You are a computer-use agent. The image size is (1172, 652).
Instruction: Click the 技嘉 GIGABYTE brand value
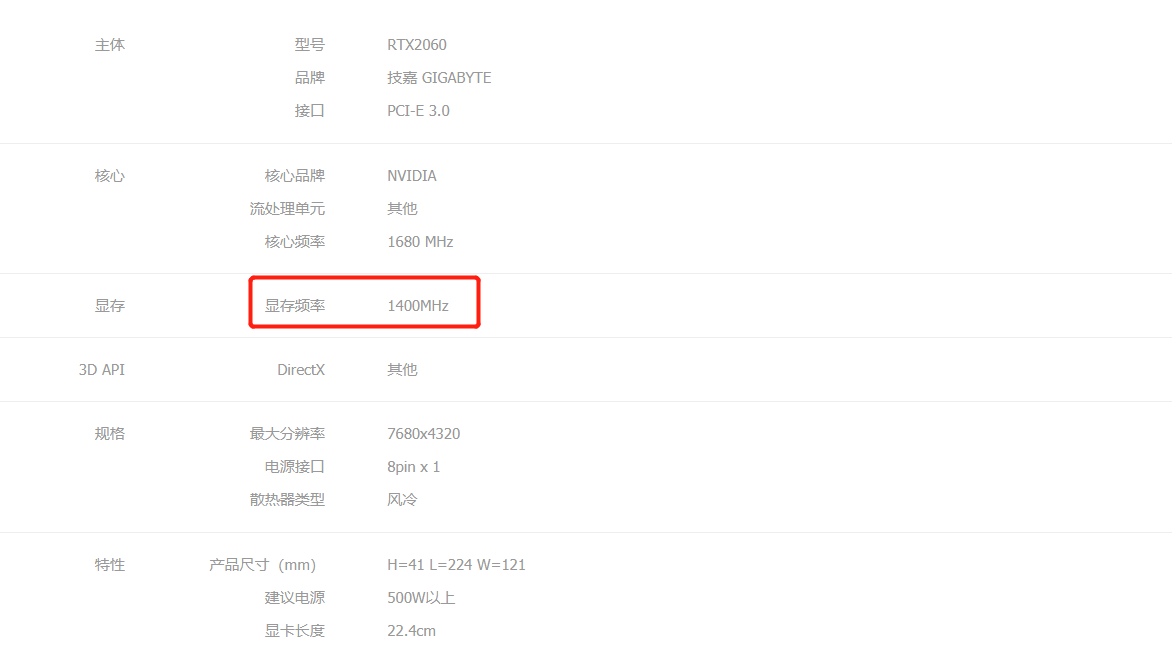[439, 78]
